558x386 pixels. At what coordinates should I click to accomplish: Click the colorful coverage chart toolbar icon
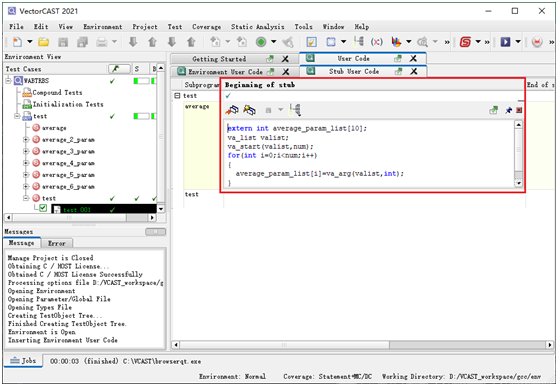coord(396,42)
